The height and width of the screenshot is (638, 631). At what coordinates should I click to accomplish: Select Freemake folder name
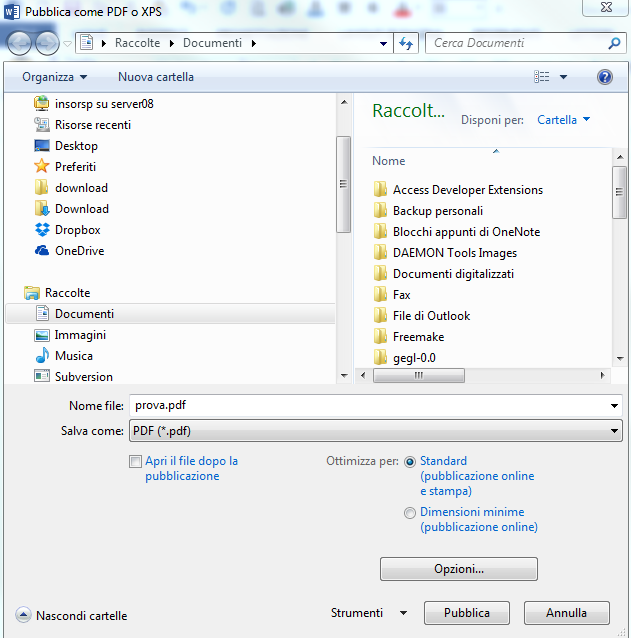(418, 337)
